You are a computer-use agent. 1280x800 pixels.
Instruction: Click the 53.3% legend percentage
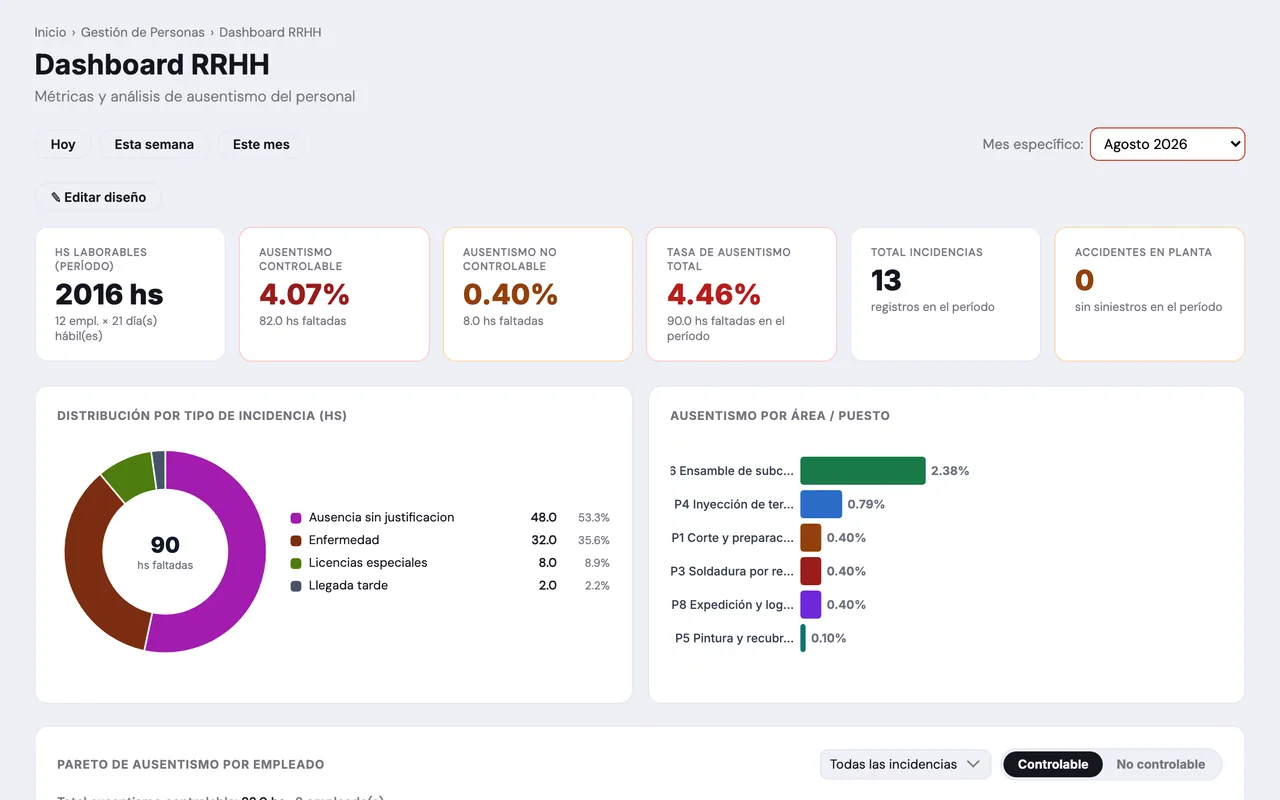pyautogui.click(x=594, y=518)
